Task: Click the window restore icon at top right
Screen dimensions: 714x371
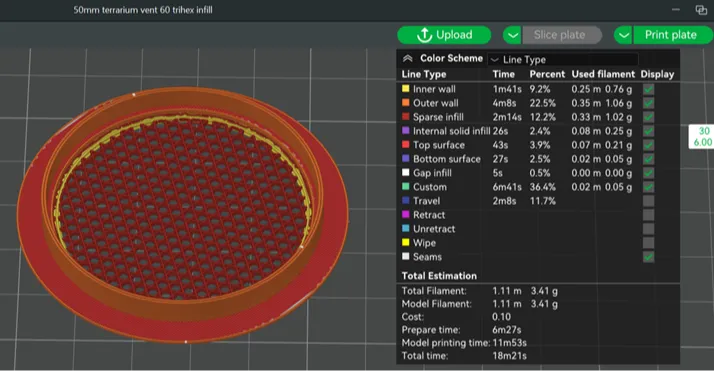Action: click(x=701, y=10)
